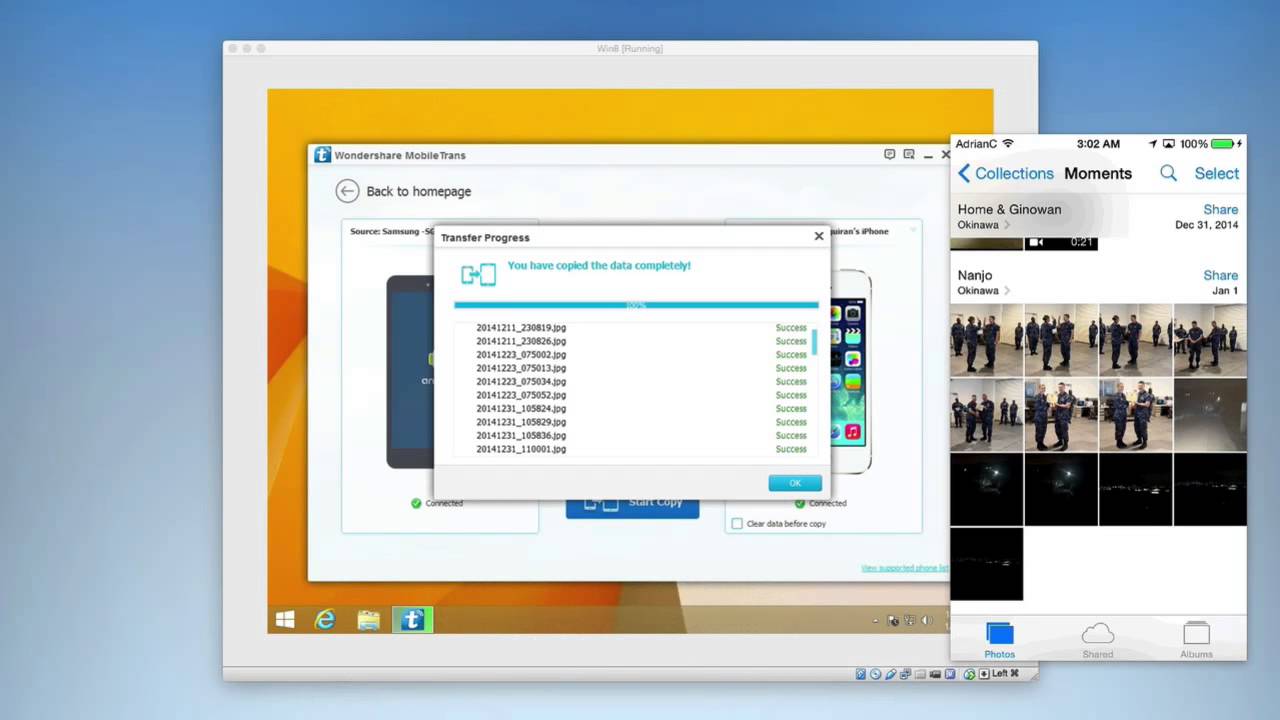Click MobileTrans taskbar icon

point(412,620)
